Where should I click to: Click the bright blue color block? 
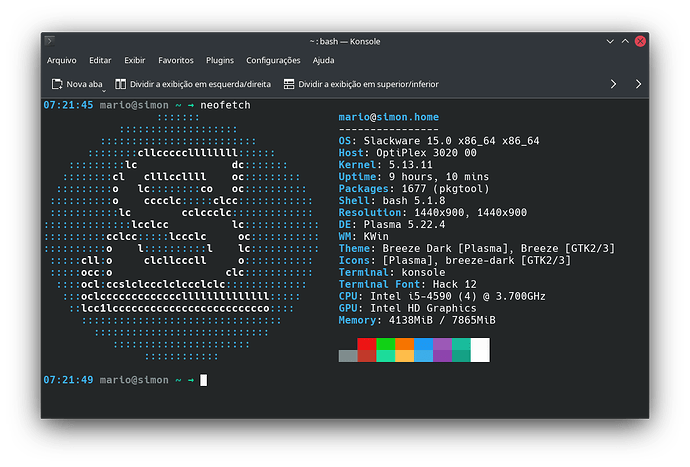[423, 344]
